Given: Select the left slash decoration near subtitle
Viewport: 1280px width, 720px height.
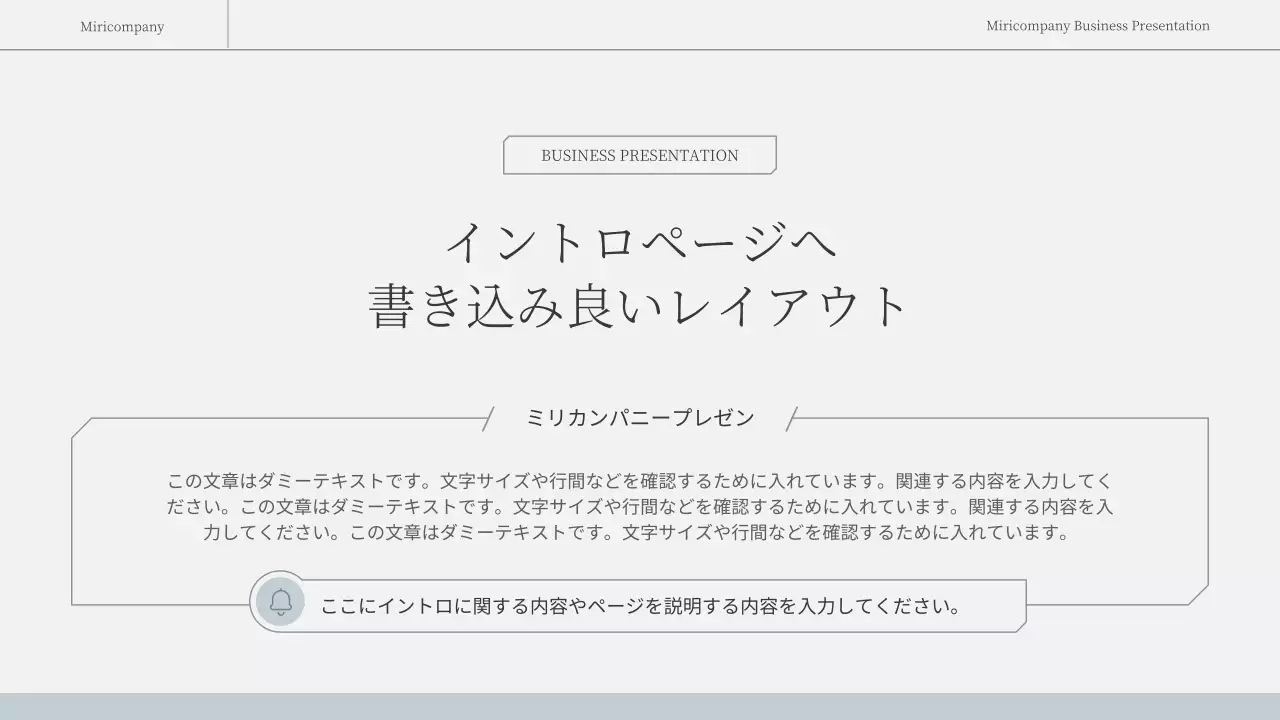Looking at the screenshot, I should 489,417.
